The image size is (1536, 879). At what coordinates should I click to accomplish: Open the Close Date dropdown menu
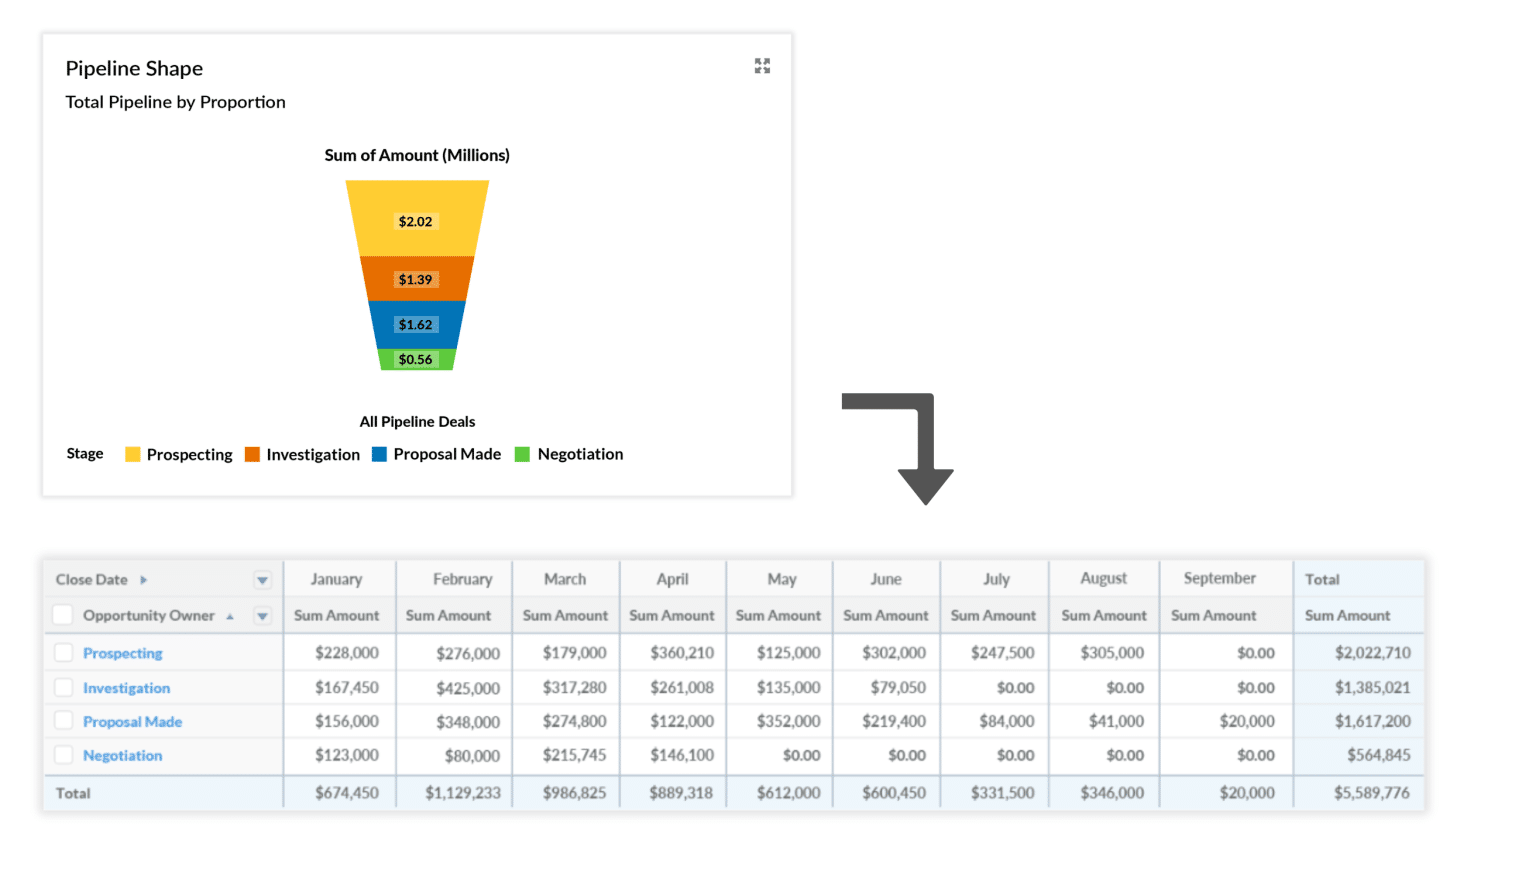(x=262, y=579)
